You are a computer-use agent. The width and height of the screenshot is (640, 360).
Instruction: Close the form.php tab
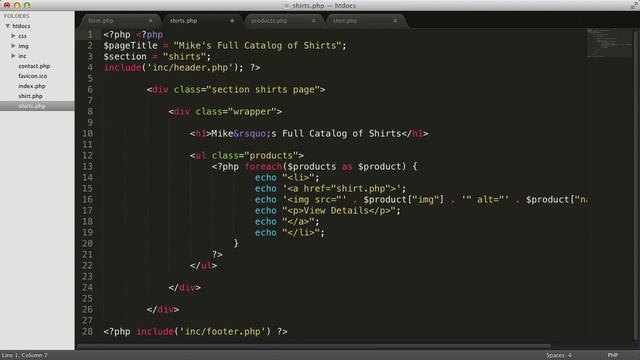(x=151, y=20)
